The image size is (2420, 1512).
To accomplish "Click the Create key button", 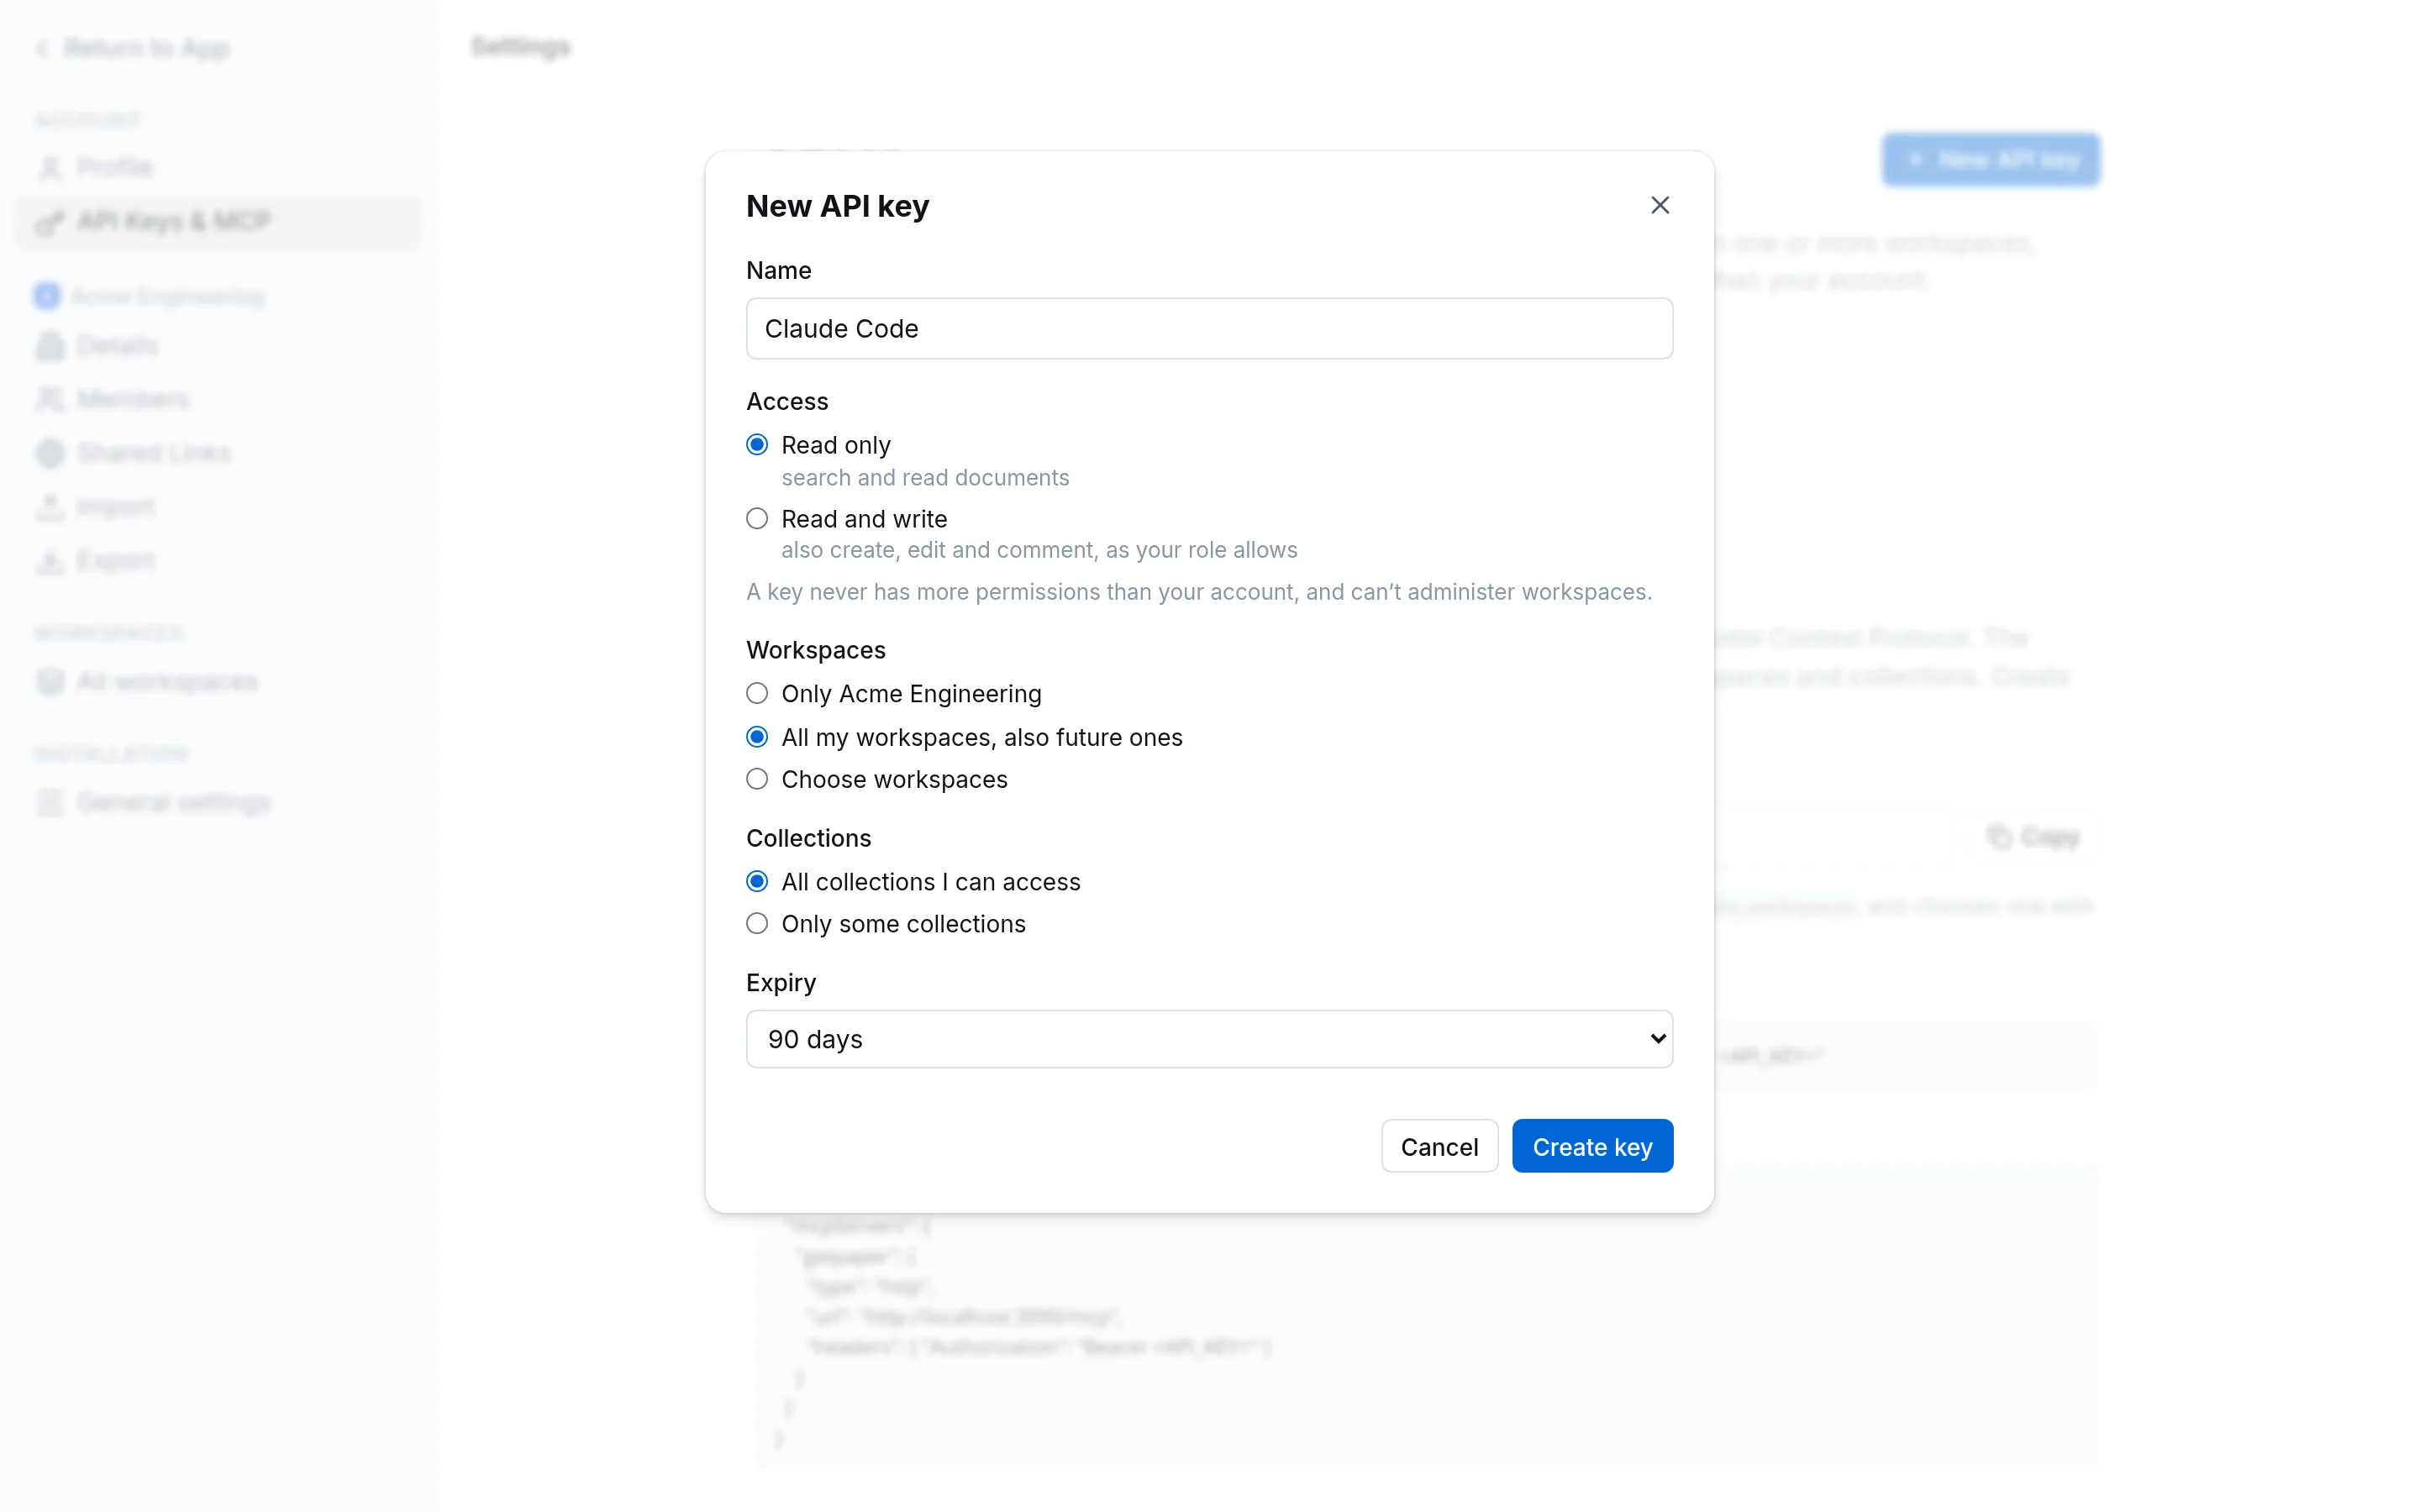I will pyautogui.click(x=1592, y=1146).
